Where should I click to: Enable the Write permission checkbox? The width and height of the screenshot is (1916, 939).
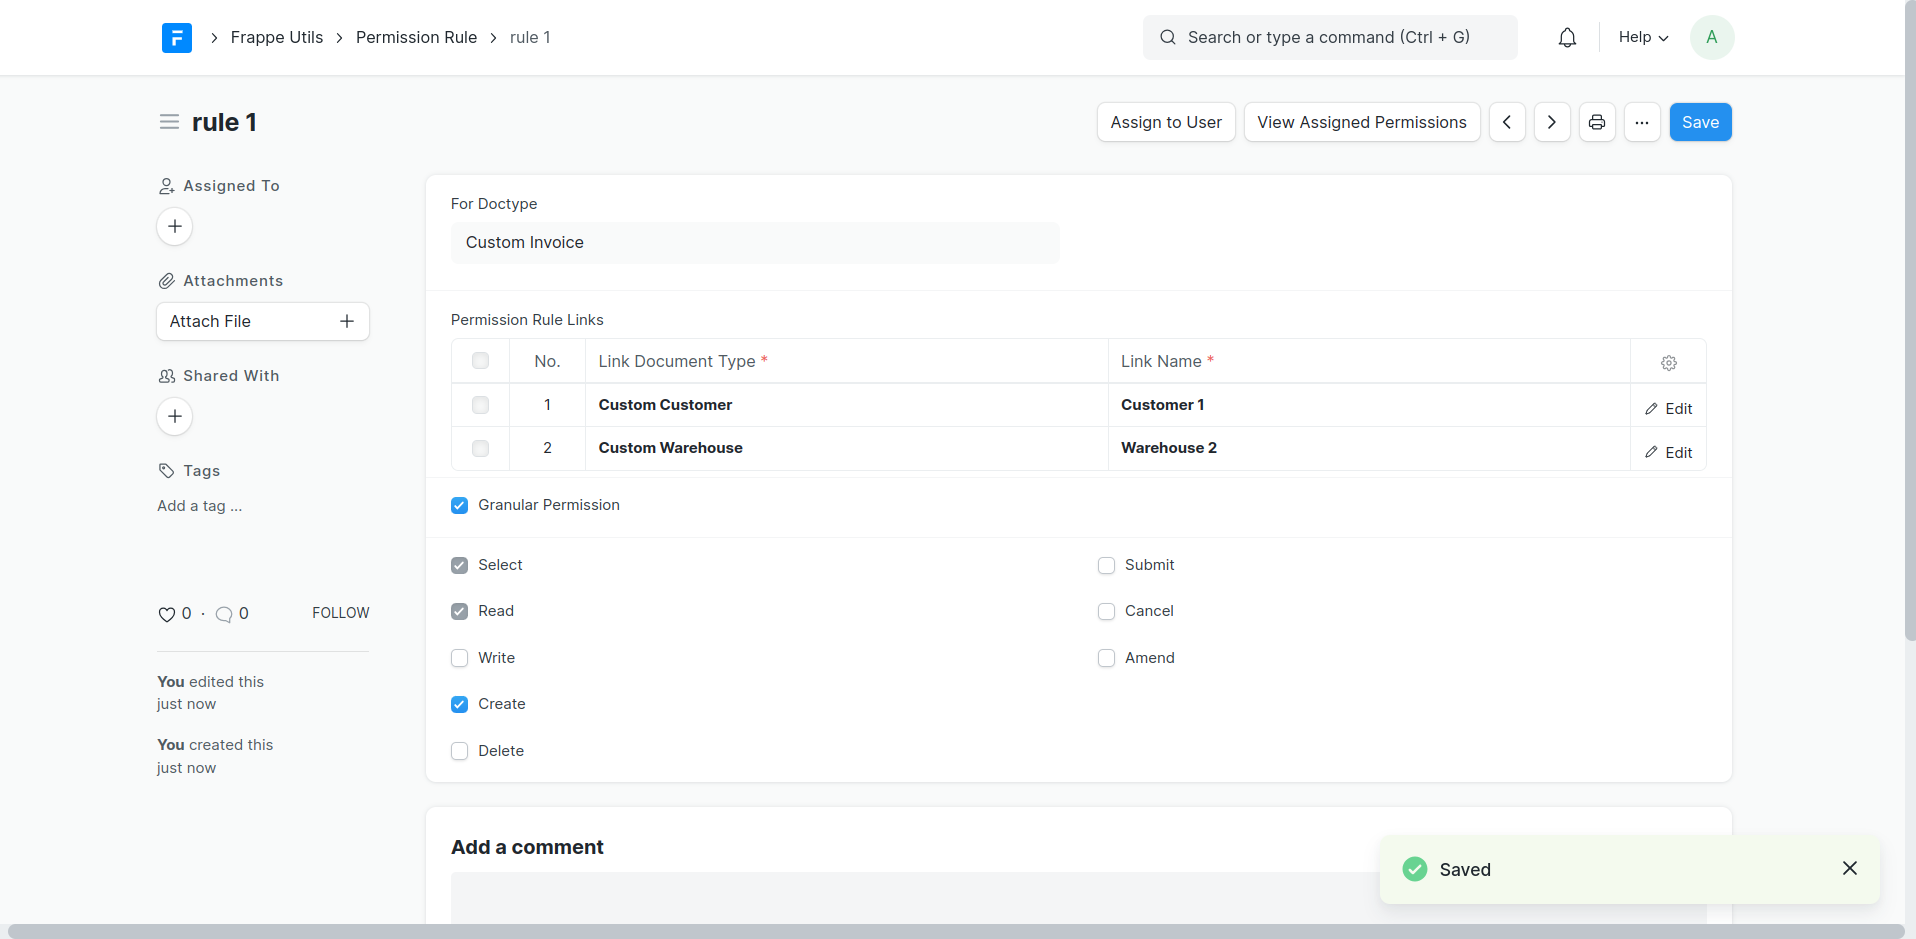460,658
